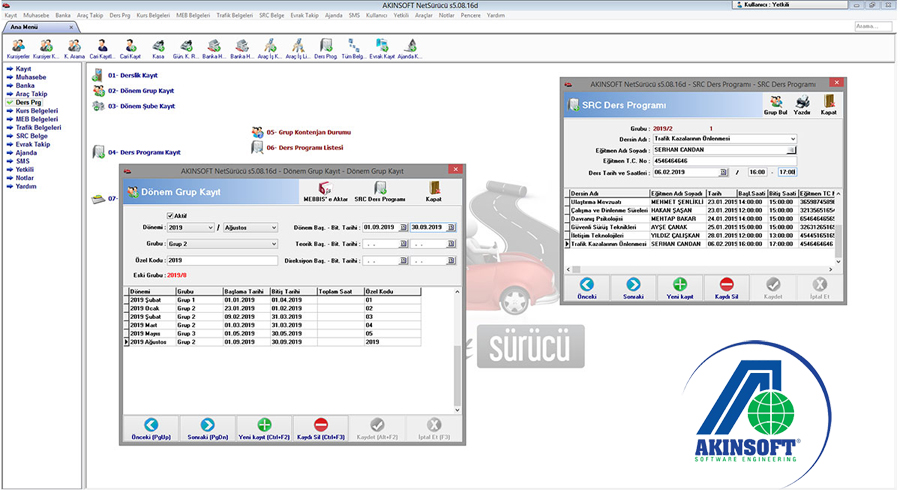900x490 pixels.
Task: Select SRC Belge in left sidebar
Action: click(x=31, y=136)
